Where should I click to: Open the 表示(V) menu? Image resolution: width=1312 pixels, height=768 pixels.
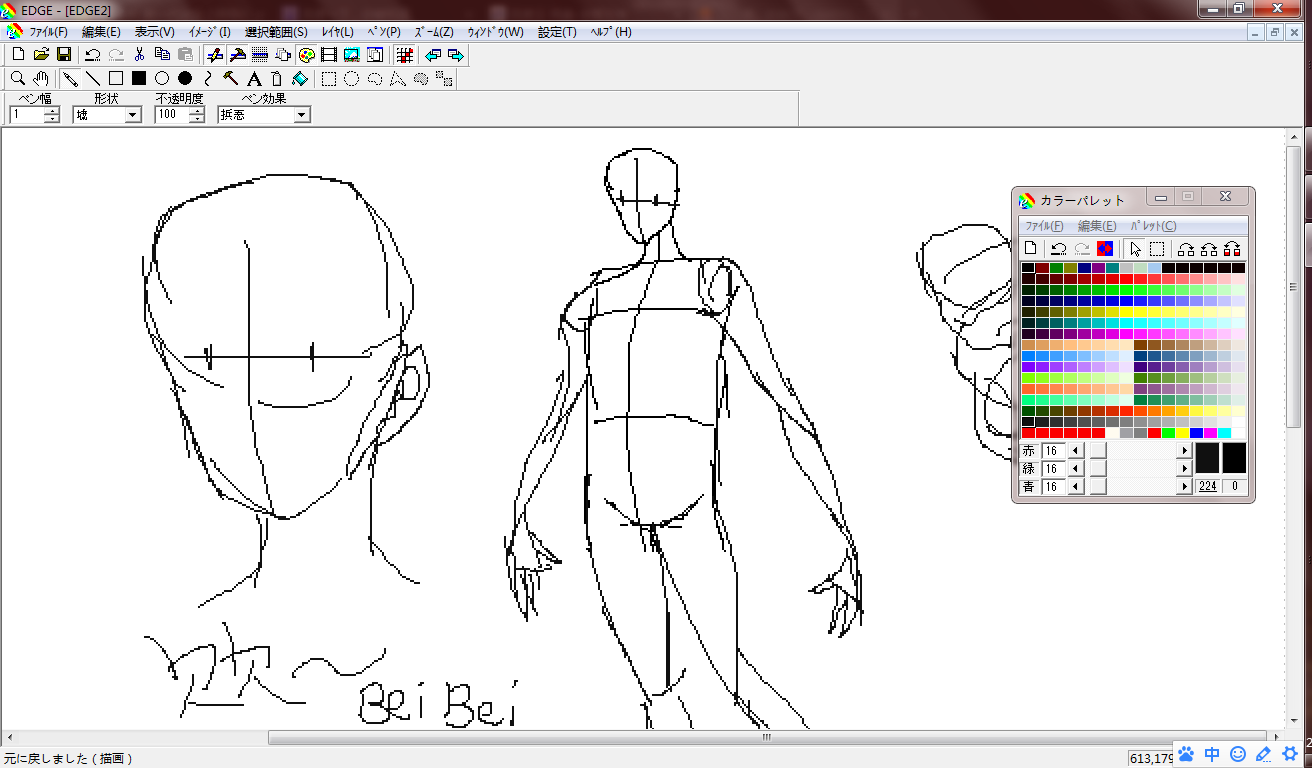coord(154,32)
